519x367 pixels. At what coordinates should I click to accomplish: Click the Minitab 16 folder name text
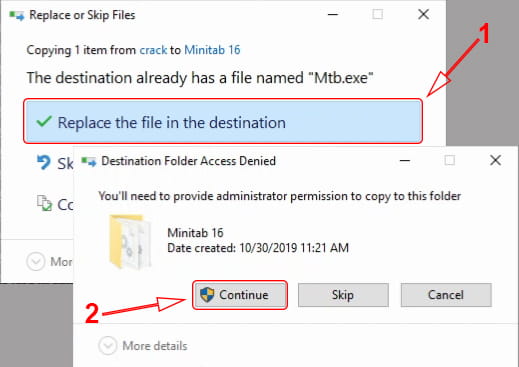pyautogui.click(x=195, y=233)
